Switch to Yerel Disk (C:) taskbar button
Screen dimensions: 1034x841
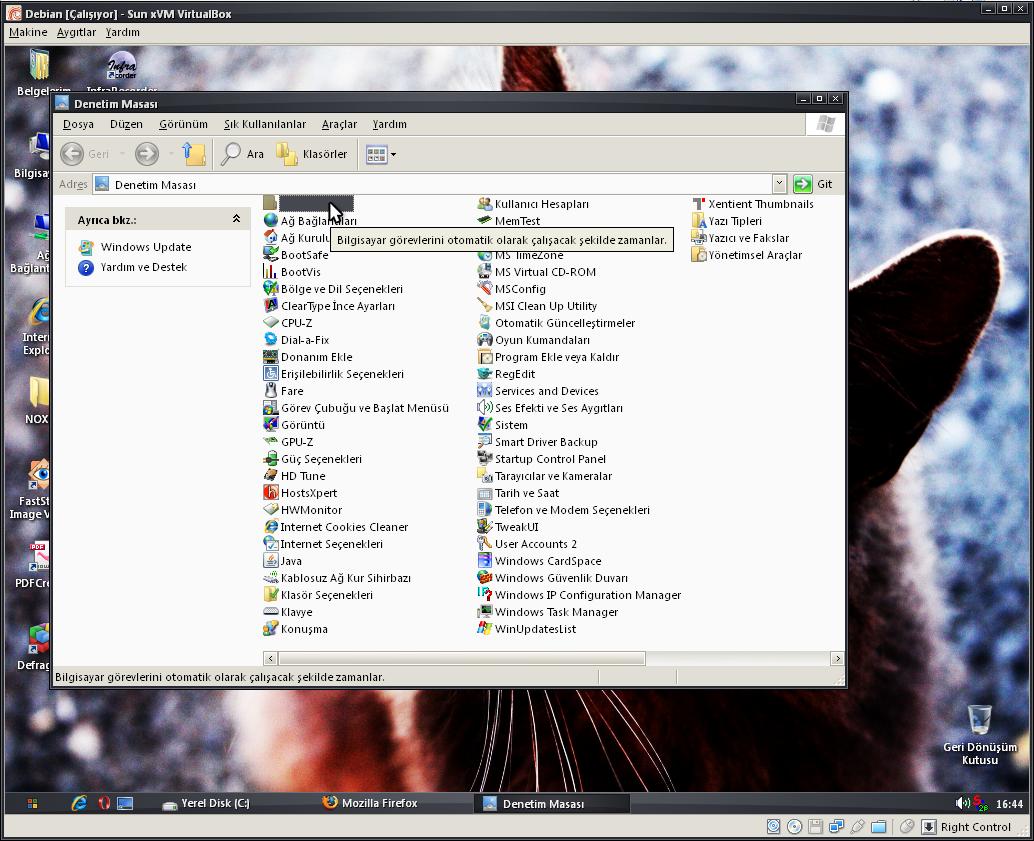[206, 803]
